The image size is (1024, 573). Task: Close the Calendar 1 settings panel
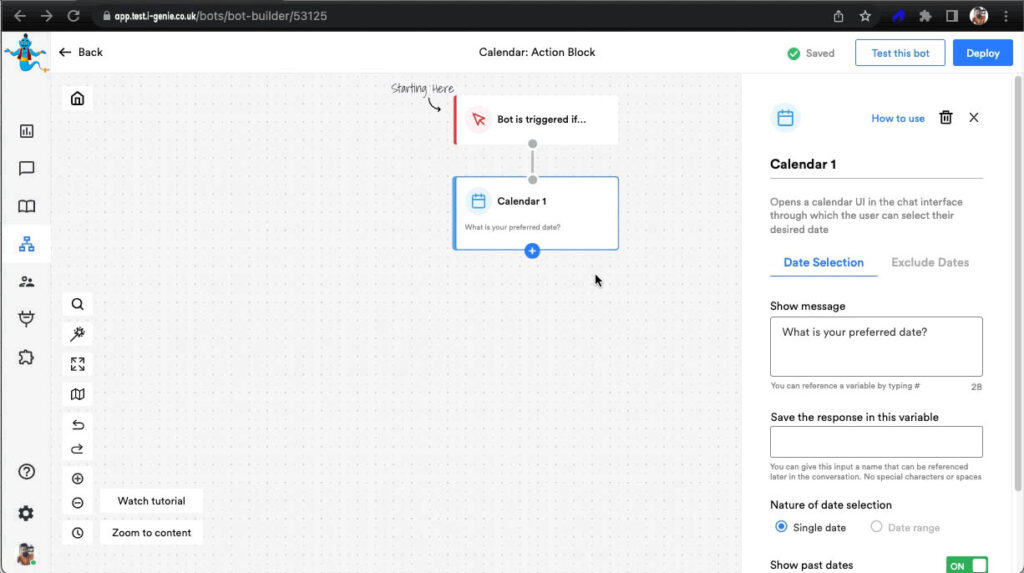click(x=974, y=118)
